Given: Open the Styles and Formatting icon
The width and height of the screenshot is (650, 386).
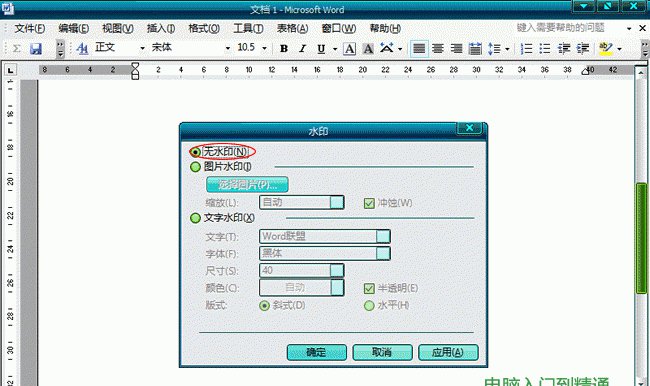Looking at the screenshot, I should pos(82,49).
